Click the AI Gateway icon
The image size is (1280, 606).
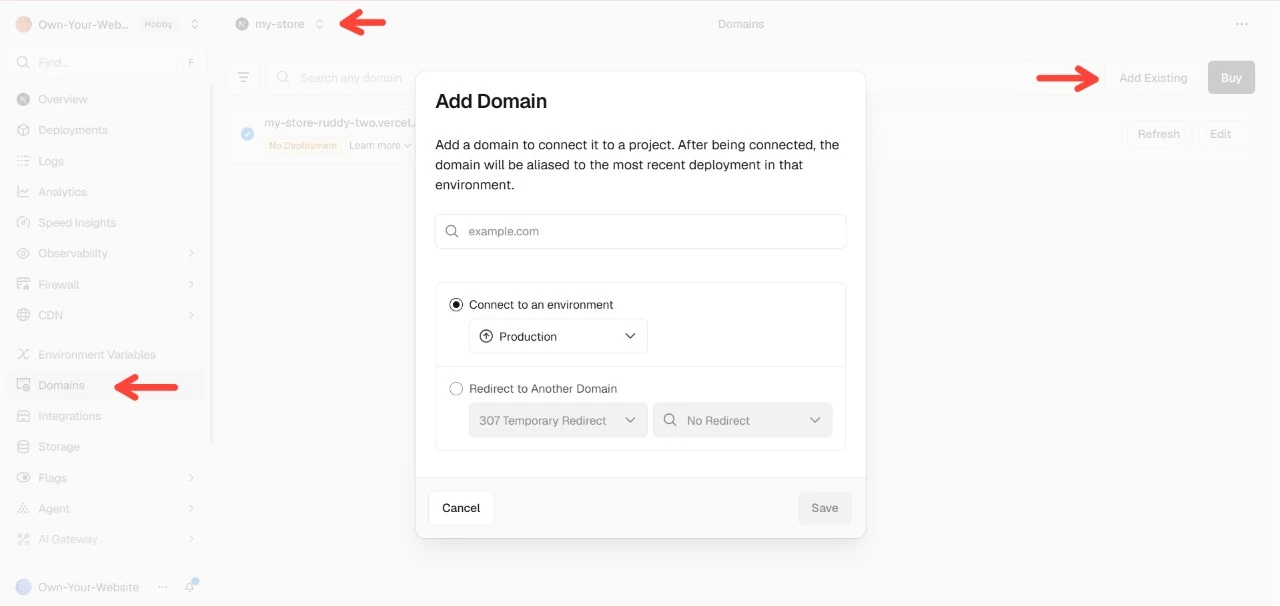(23, 539)
